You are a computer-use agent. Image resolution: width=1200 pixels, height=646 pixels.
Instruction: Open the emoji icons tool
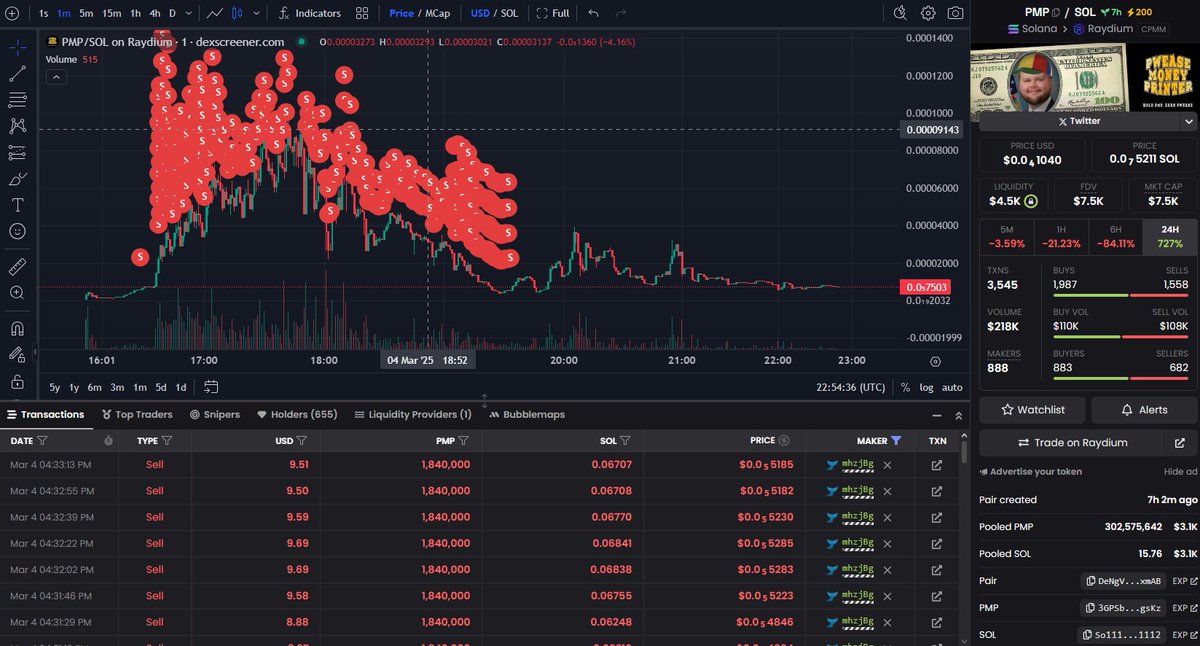(17, 231)
